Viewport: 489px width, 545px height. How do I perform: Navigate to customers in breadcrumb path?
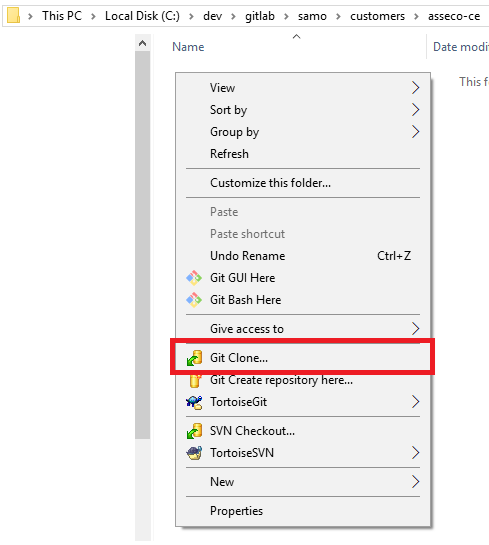tap(377, 16)
